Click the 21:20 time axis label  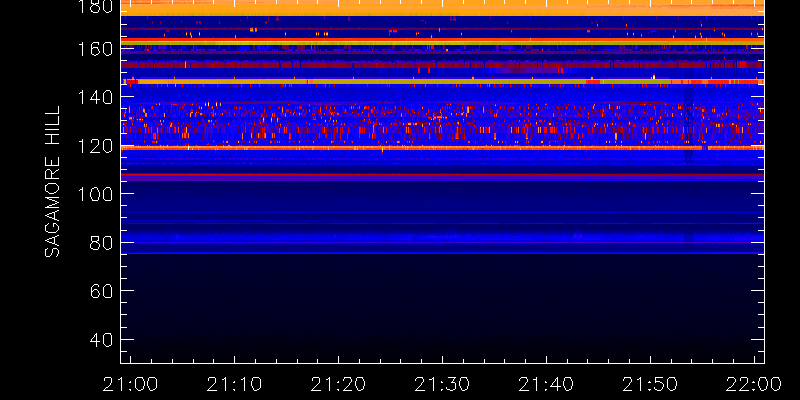point(338,384)
